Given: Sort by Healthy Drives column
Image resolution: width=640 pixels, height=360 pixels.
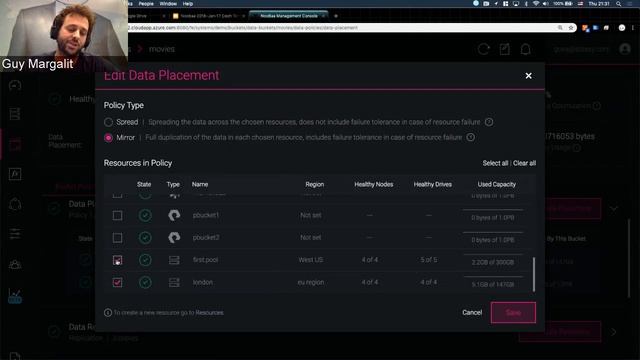Looking at the screenshot, I should (x=433, y=184).
